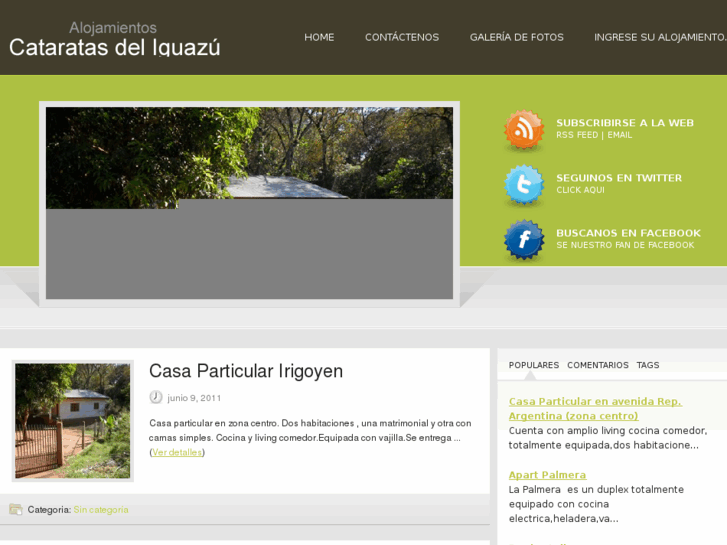The height and width of the screenshot is (545, 727).
Task: Open Casa Particular en avenida Rep. Argentina link
Action: pyautogui.click(x=595, y=409)
